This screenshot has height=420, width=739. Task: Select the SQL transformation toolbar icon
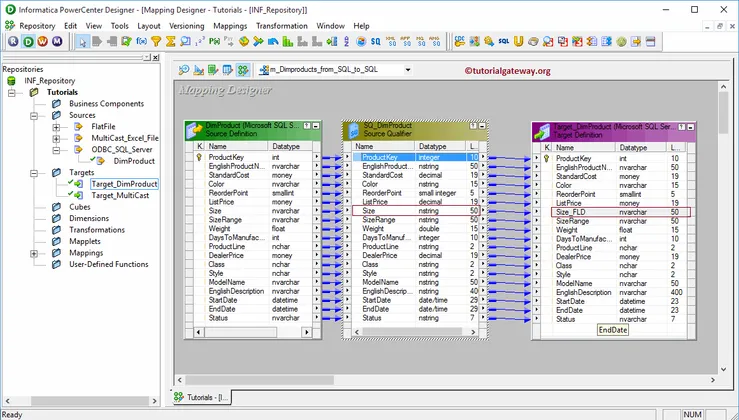503,41
